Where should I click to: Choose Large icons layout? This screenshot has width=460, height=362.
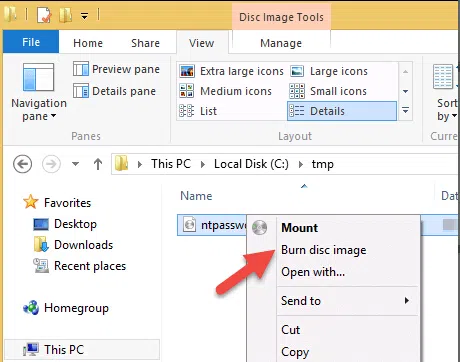coord(329,71)
